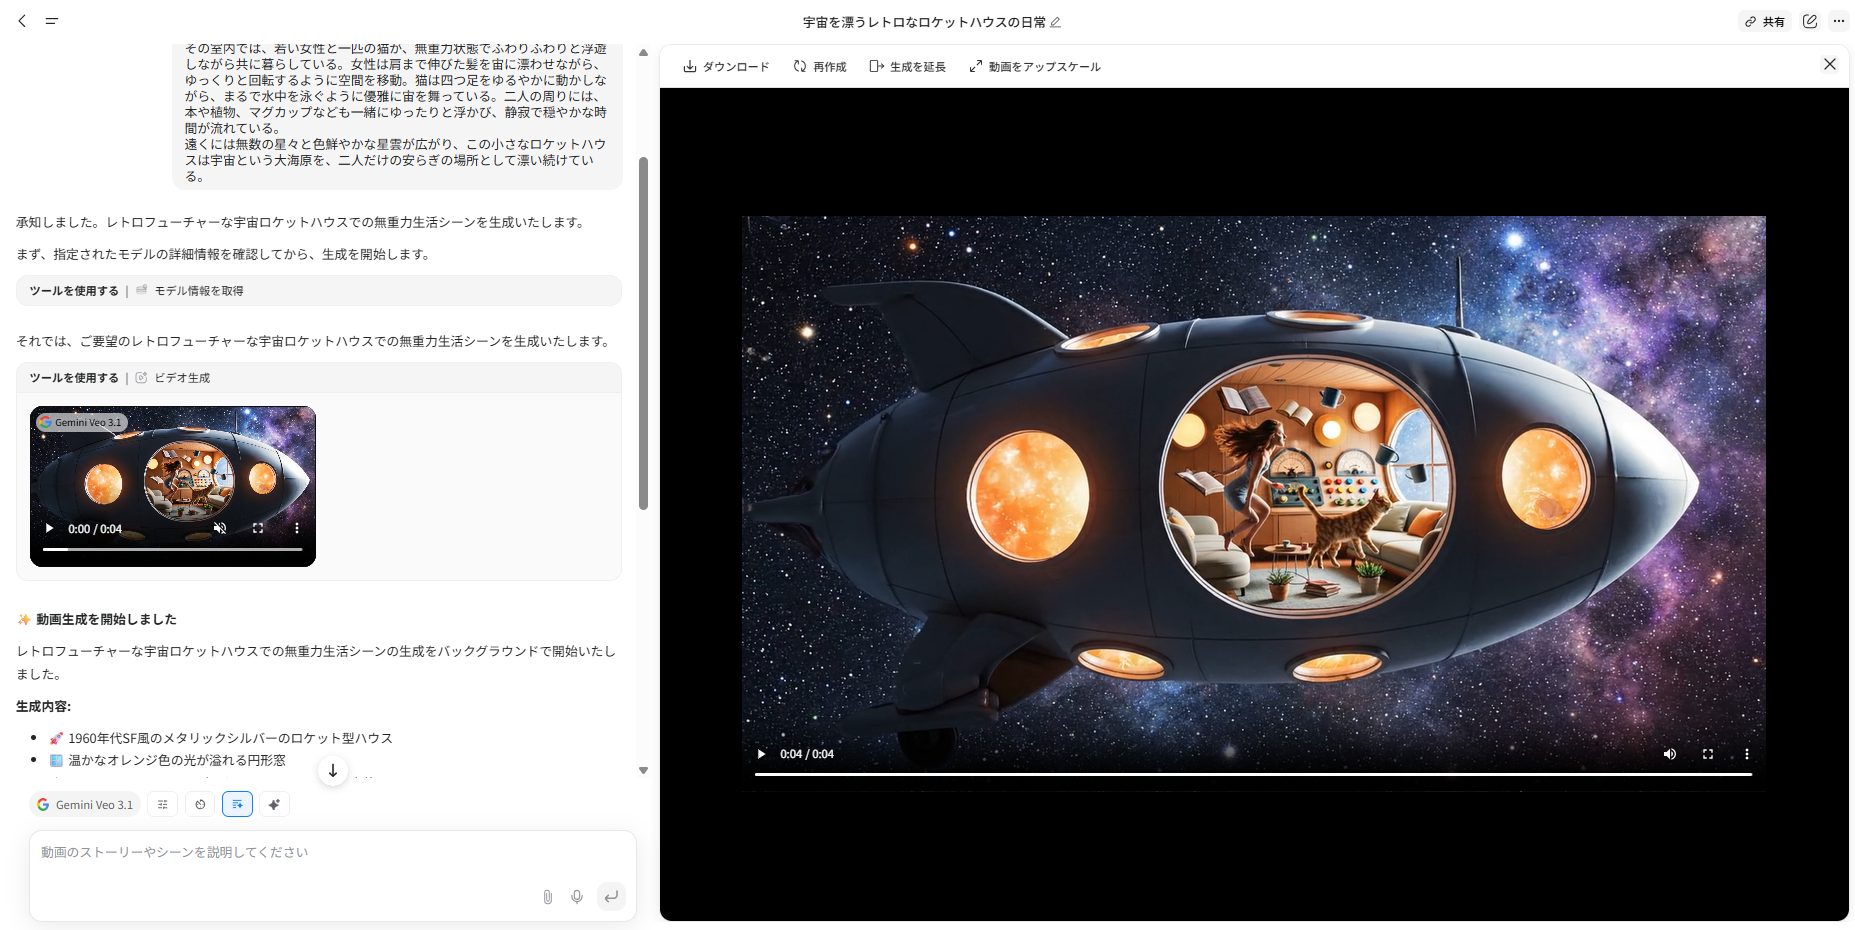This screenshot has width=1855, height=930.
Task: Click the microphone voice input icon
Action: coord(577,897)
